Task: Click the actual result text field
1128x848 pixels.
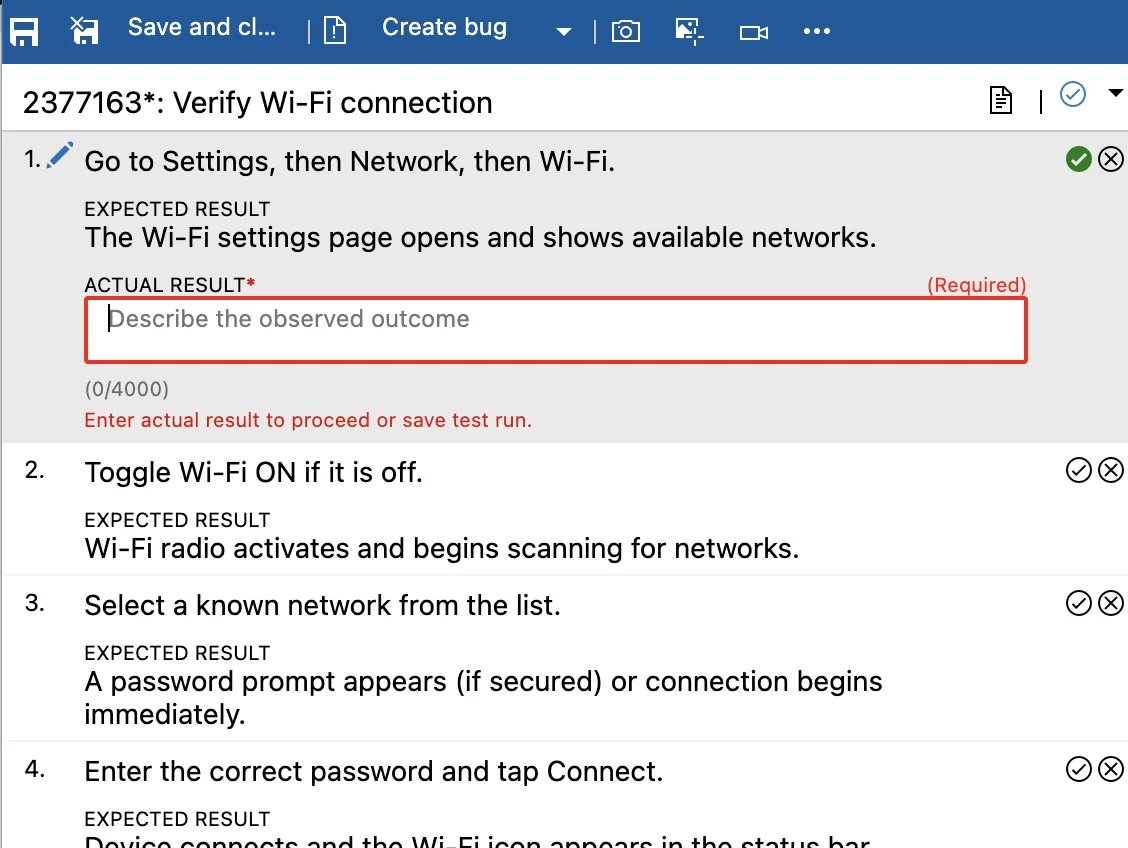Action: coord(556,330)
